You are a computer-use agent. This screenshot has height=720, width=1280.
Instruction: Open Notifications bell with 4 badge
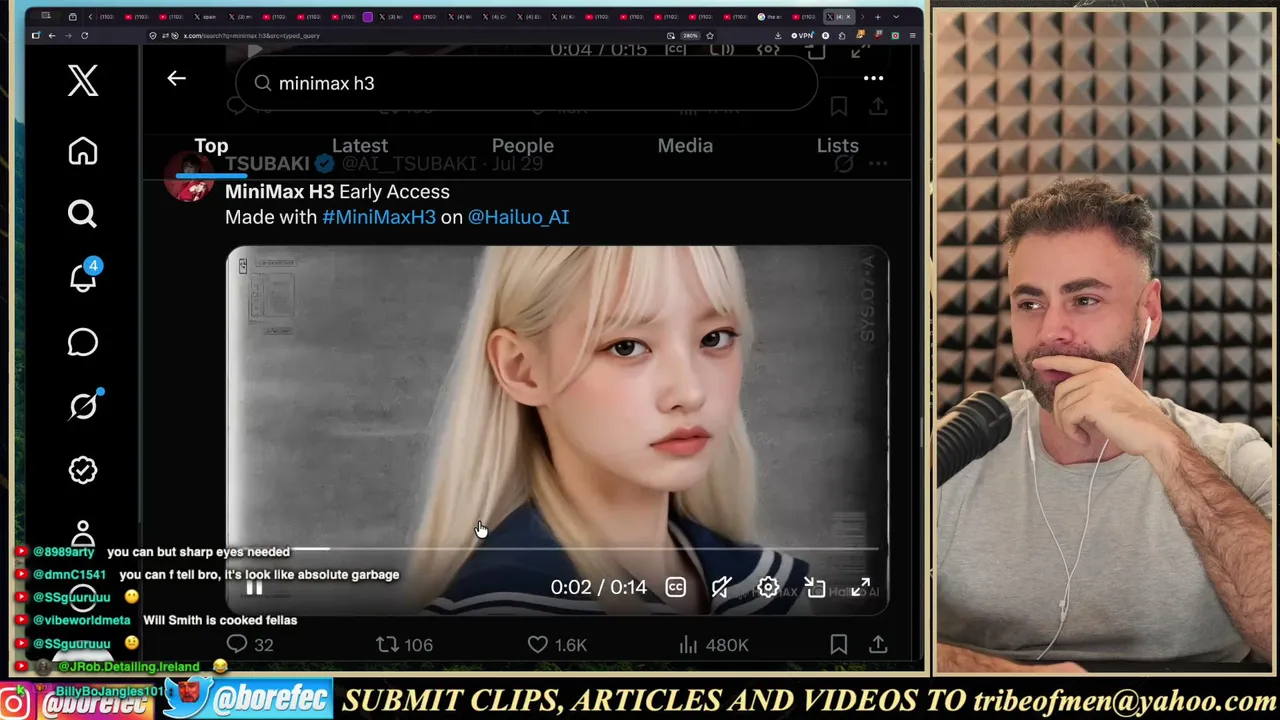pyautogui.click(x=84, y=277)
